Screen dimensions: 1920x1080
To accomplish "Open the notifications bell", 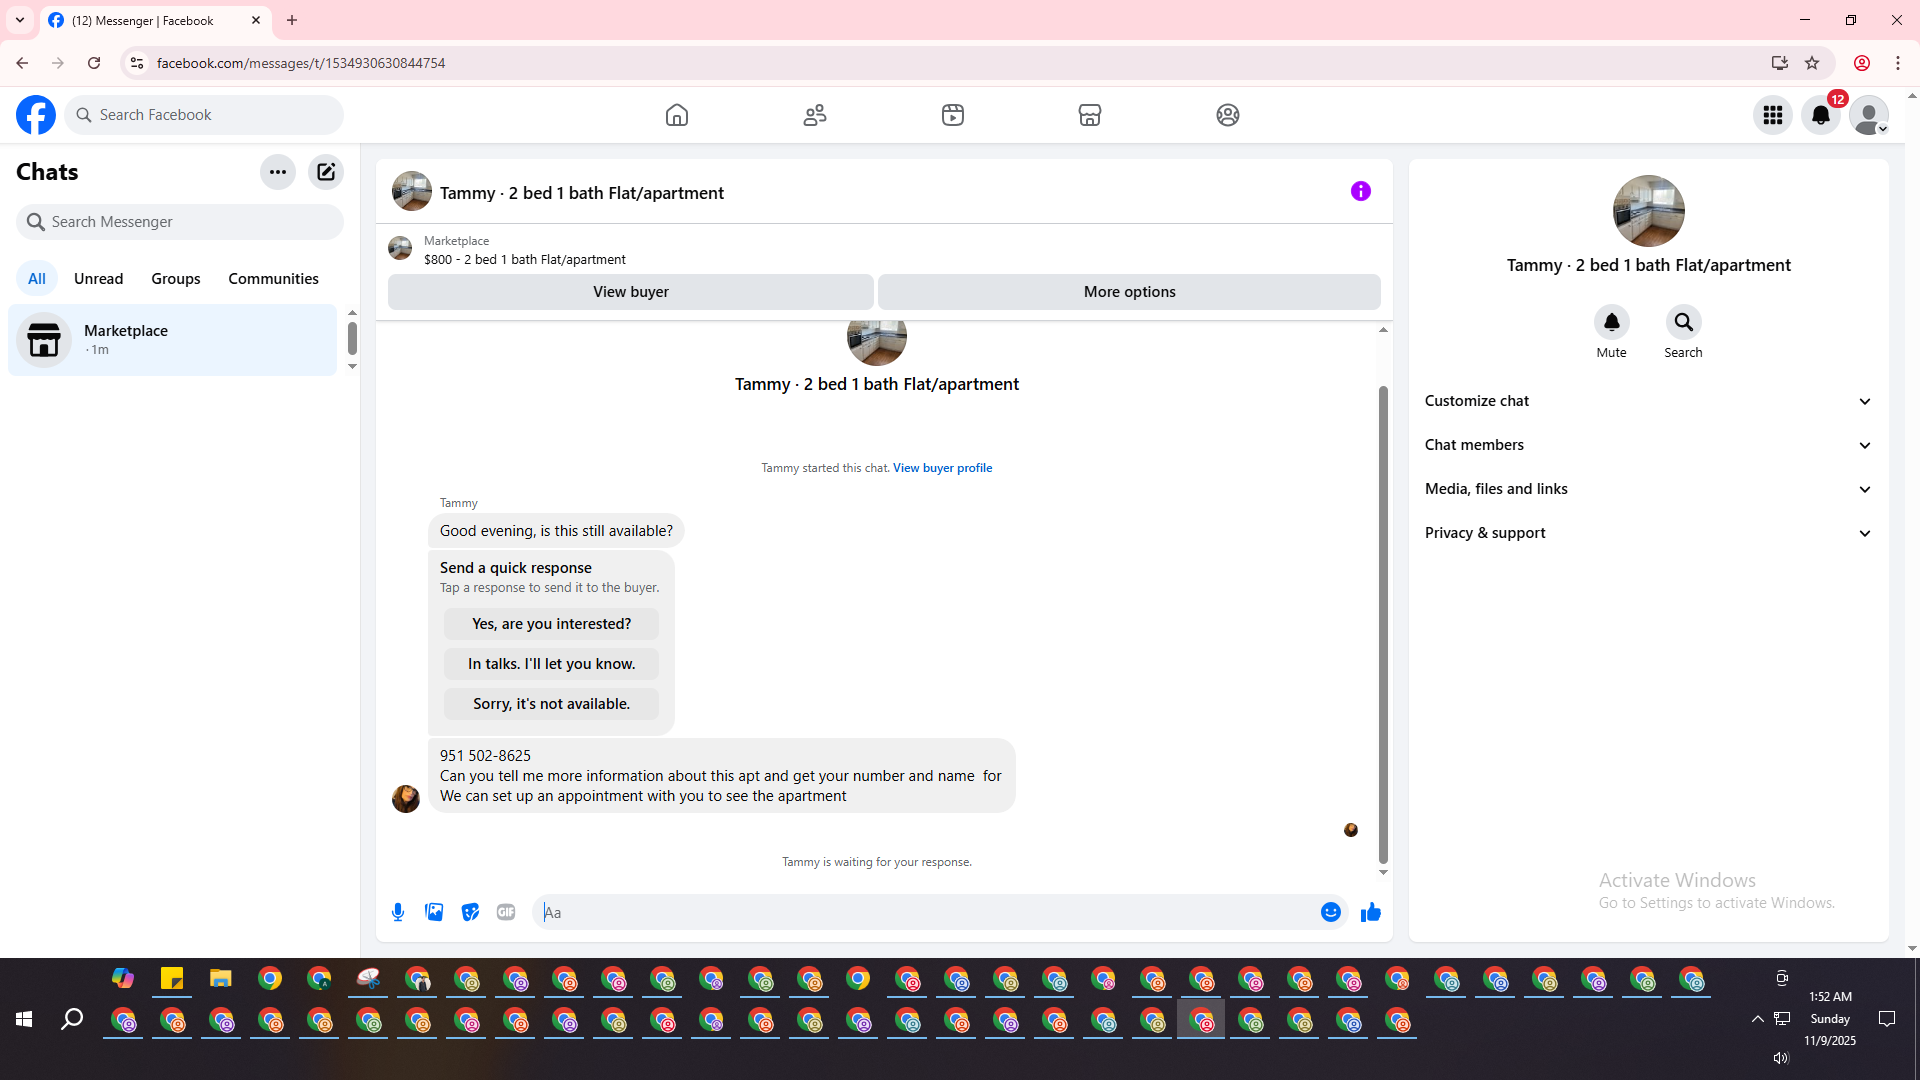I will point(1820,115).
